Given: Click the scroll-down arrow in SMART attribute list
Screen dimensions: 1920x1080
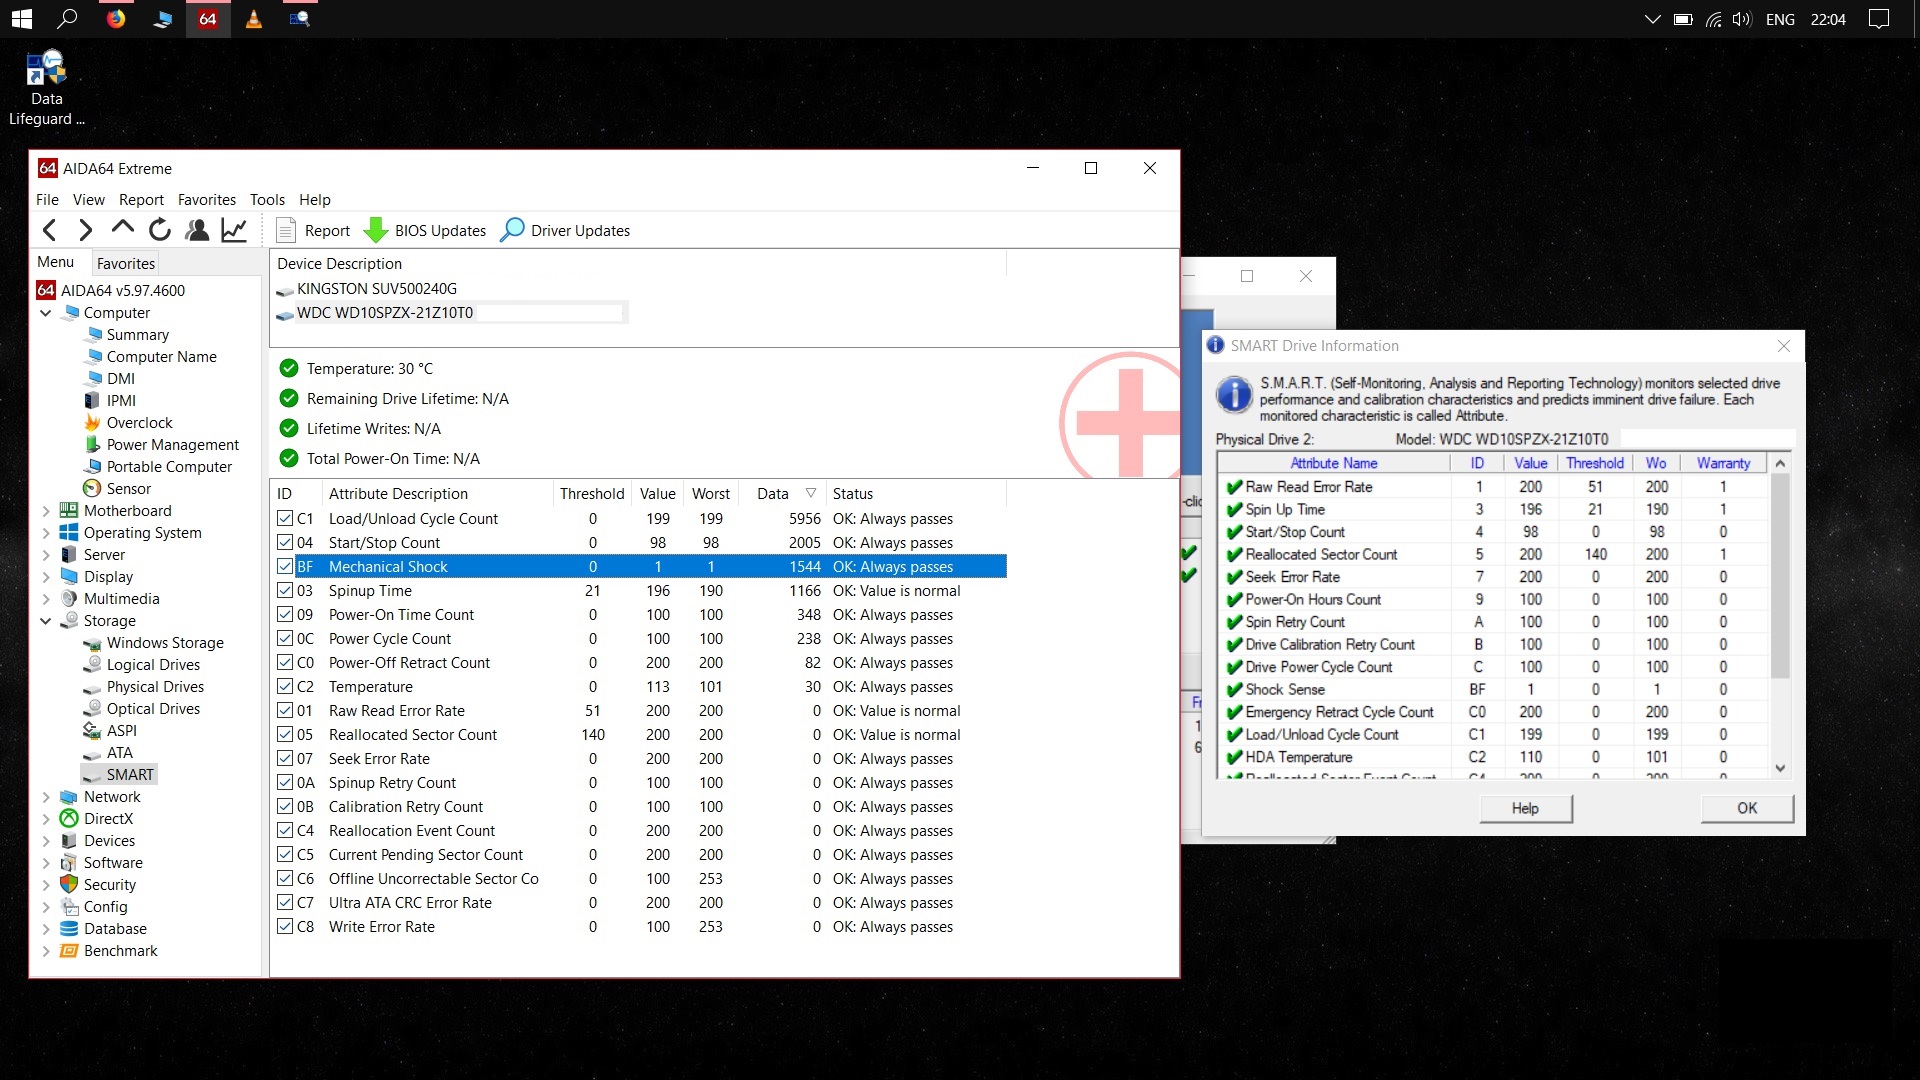Looking at the screenshot, I should pyautogui.click(x=1780, y=768).
